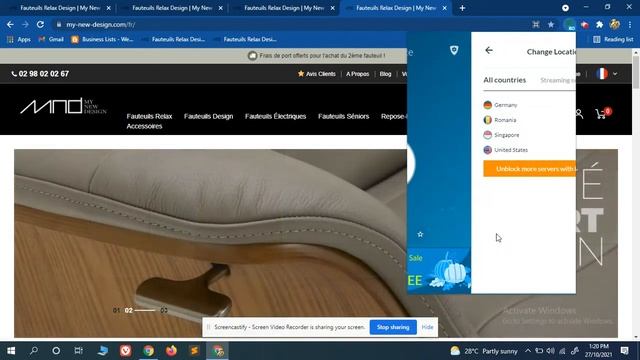640x360 pixels.
Task: Open the notification center
Action: pos(624,351)
